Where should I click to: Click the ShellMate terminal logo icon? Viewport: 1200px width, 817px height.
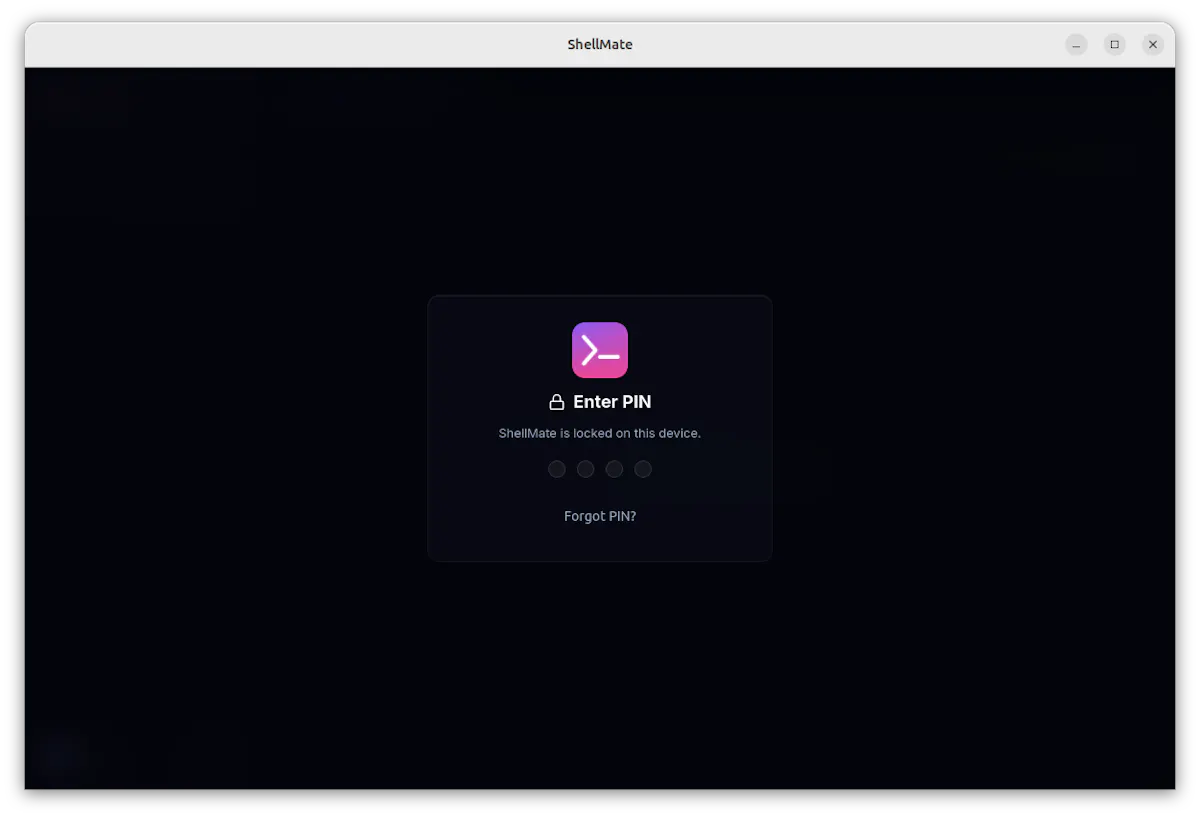(600, 350)
